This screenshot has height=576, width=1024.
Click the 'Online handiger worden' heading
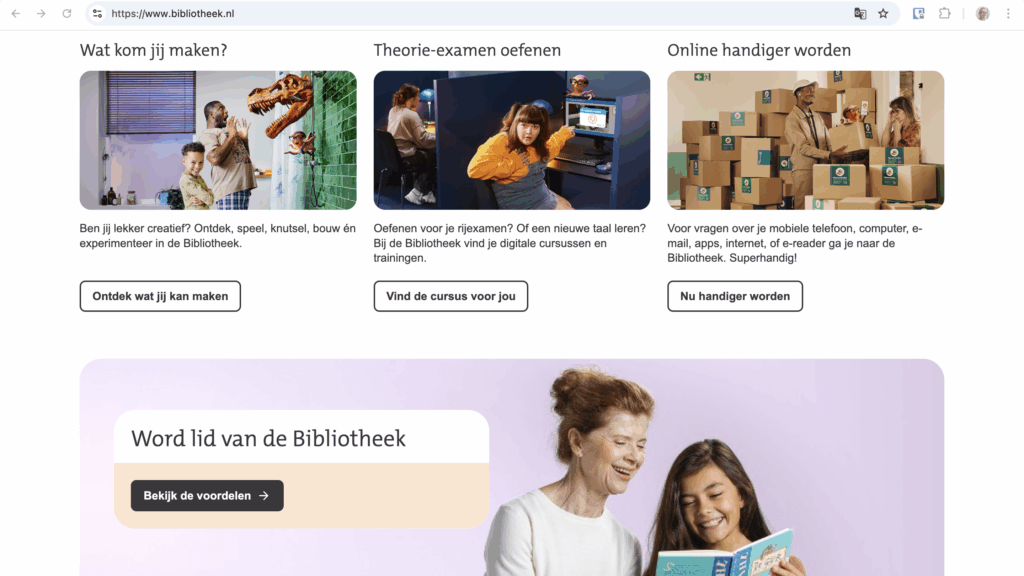(759, 50)
